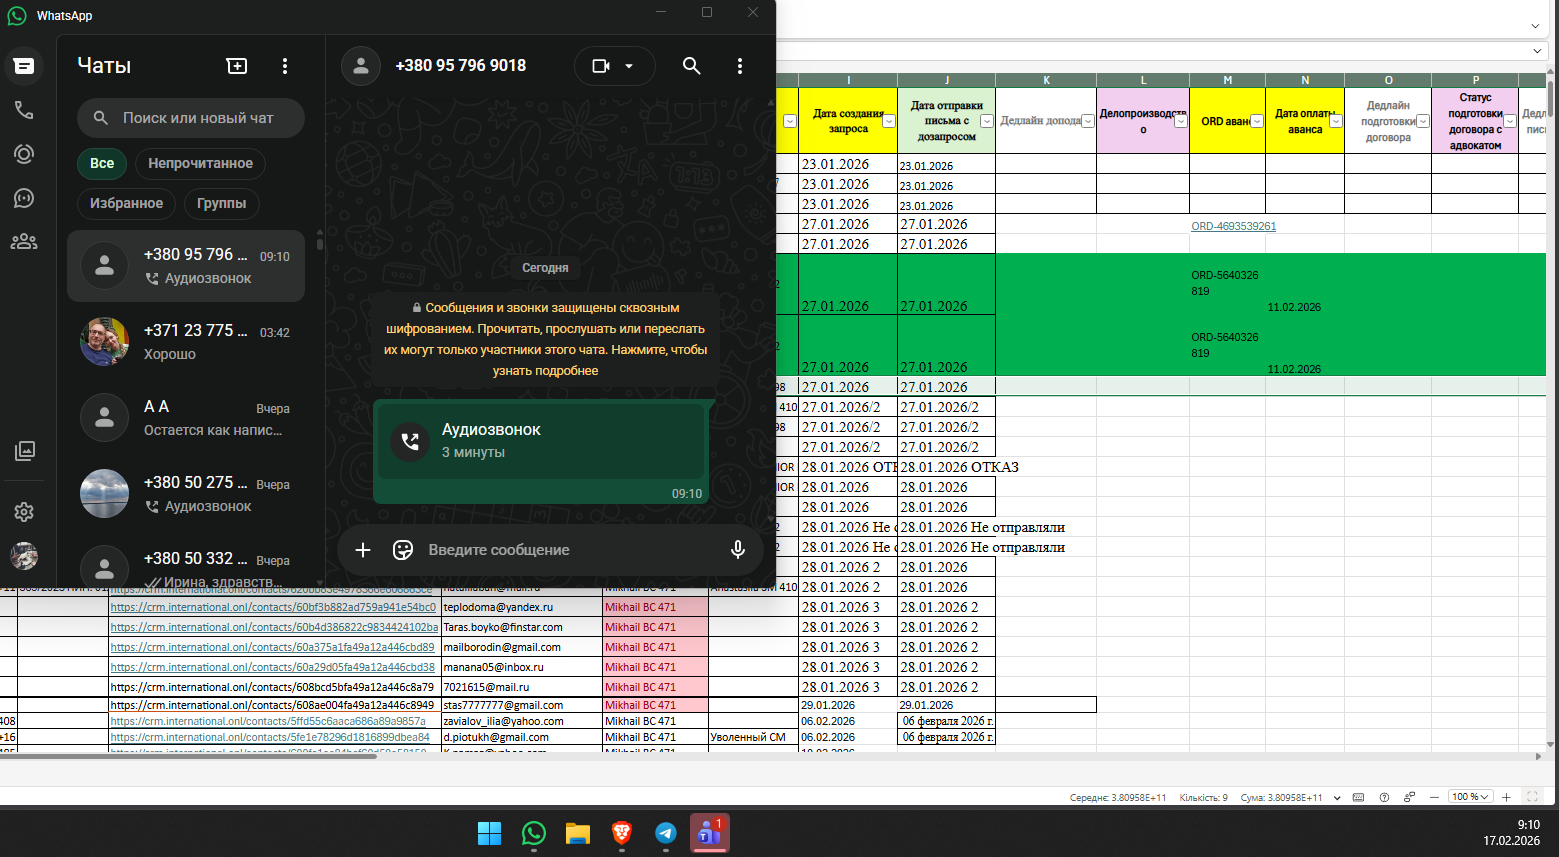
Task: Select the 'Группы' chat filter
Action: (x=221, y=203)
